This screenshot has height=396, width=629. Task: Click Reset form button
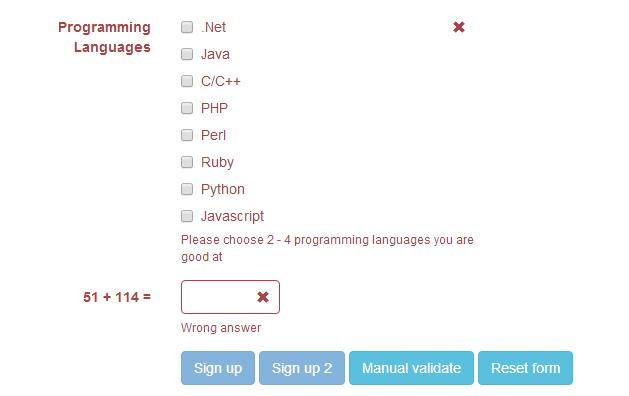tap(526, 368)
